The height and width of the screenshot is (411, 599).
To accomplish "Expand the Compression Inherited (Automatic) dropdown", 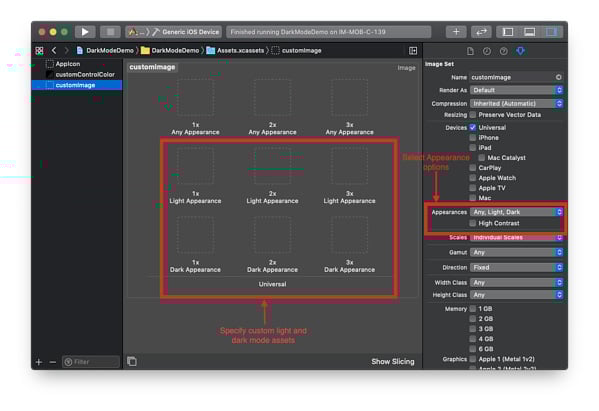I will pyautogui.click(x=516, y=104).
